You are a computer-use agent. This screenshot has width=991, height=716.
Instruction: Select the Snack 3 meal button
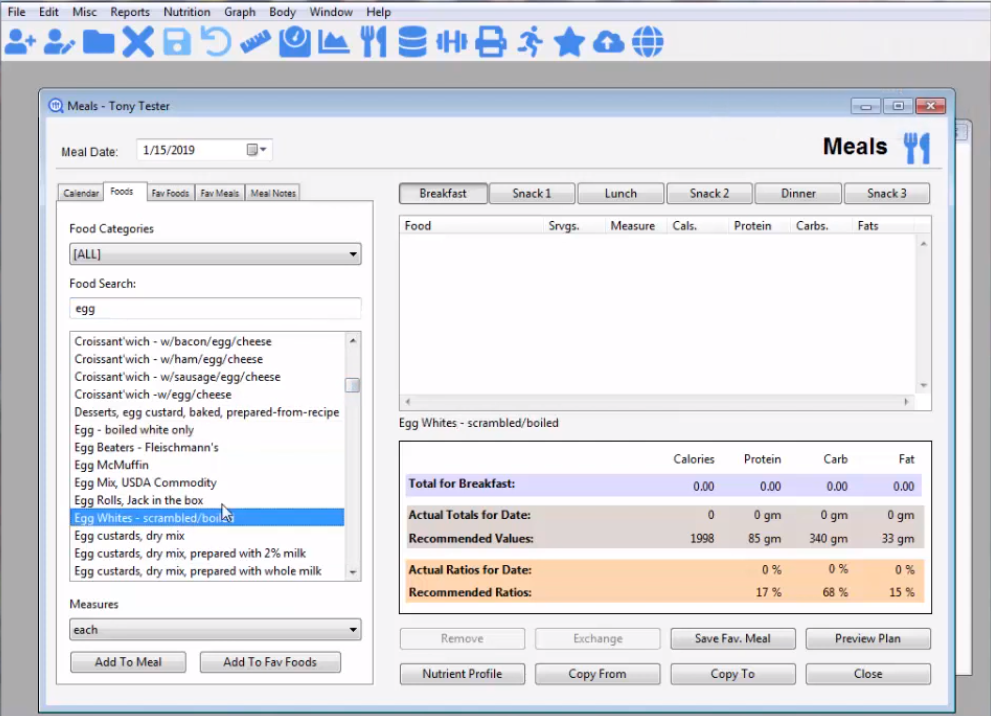tap(887, 193)
